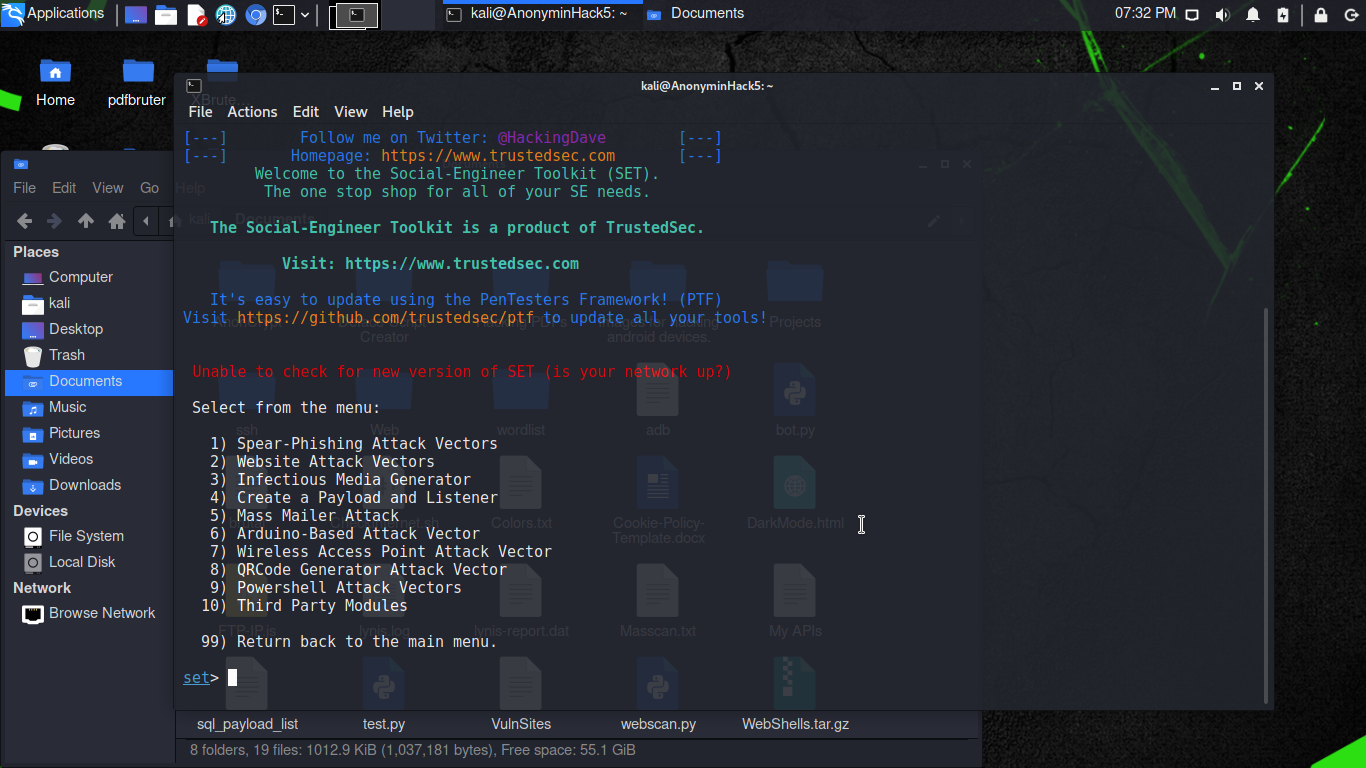Open the text editor panel launcher
Screen dimensions: 1366x768
[196, 15]
